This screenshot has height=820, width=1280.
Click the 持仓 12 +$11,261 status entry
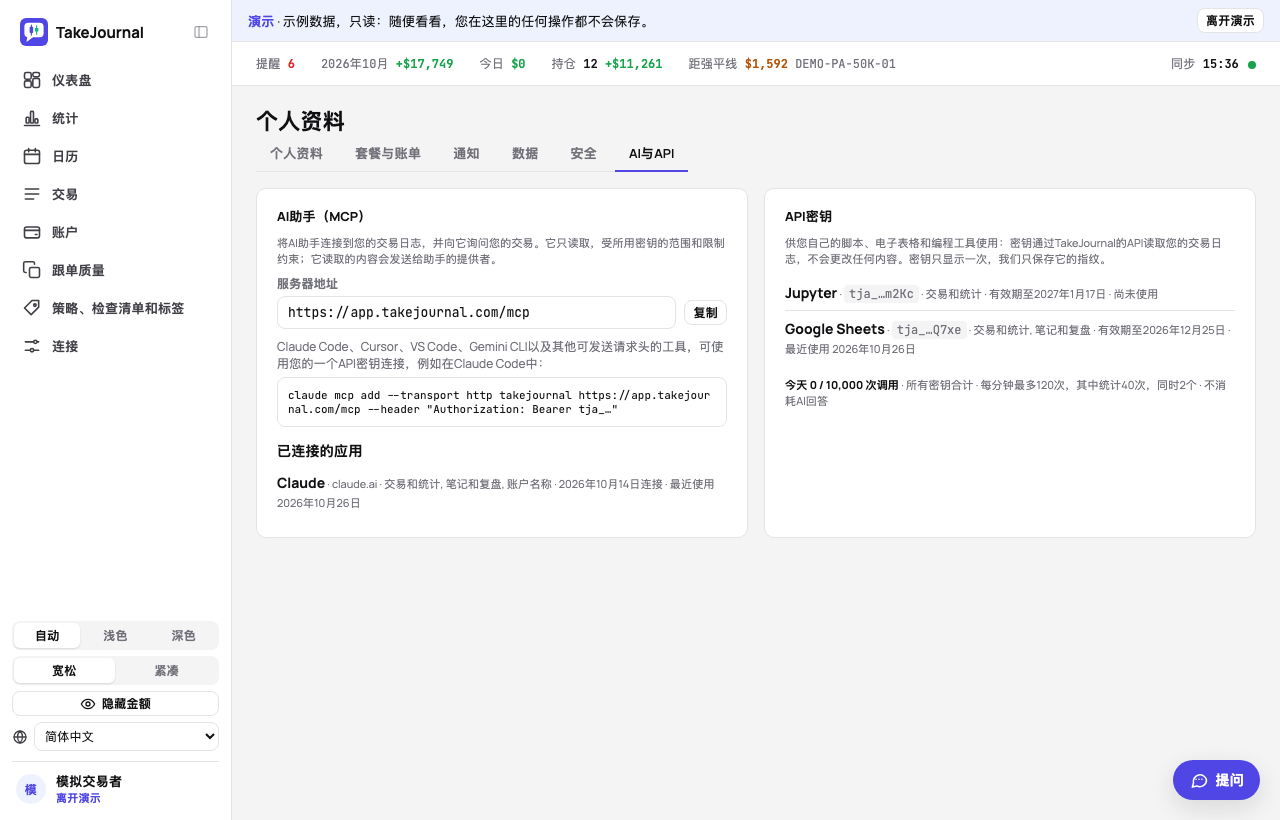607,64
